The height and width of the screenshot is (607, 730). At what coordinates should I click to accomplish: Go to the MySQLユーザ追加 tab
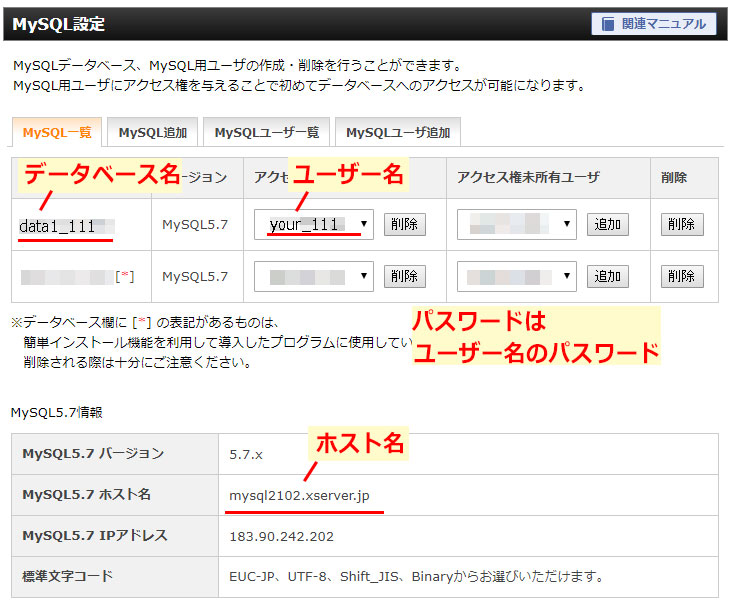coord(398,132)
